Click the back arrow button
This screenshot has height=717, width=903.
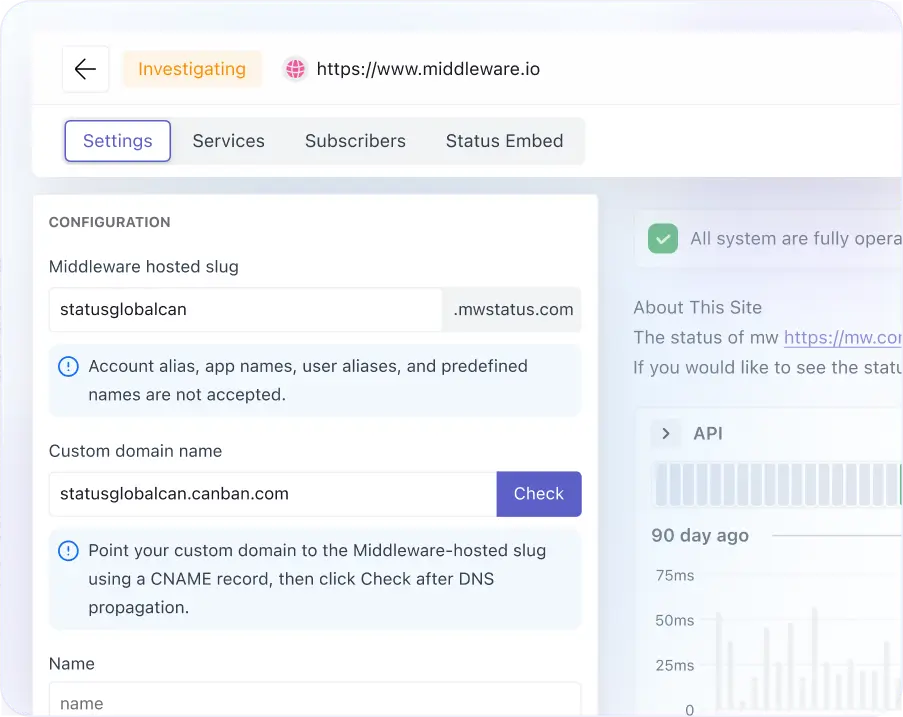click(x=85, y=69)
